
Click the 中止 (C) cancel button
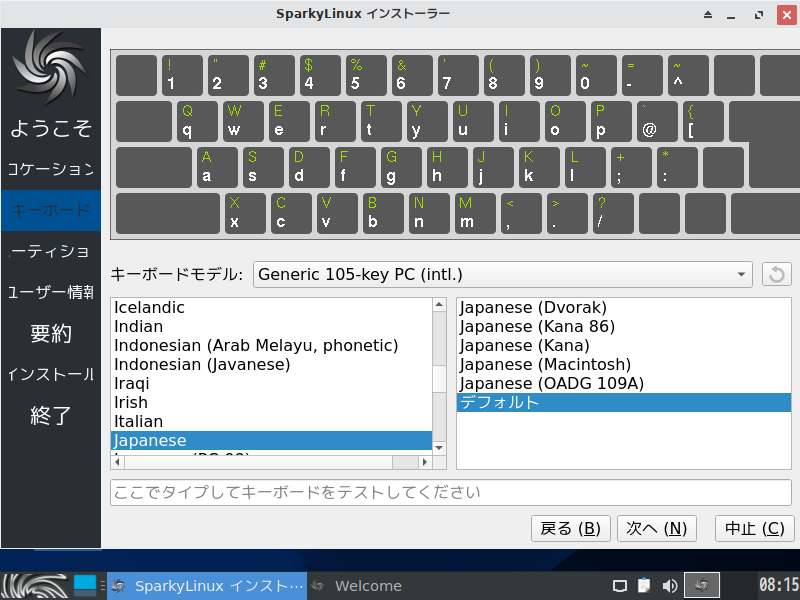pyautogui.click(x=755, y=528)
